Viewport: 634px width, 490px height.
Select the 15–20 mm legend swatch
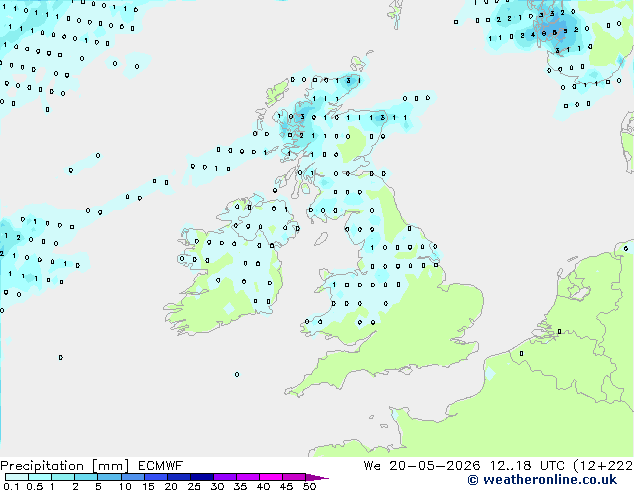pyautogui.click(x=156, y=477)
